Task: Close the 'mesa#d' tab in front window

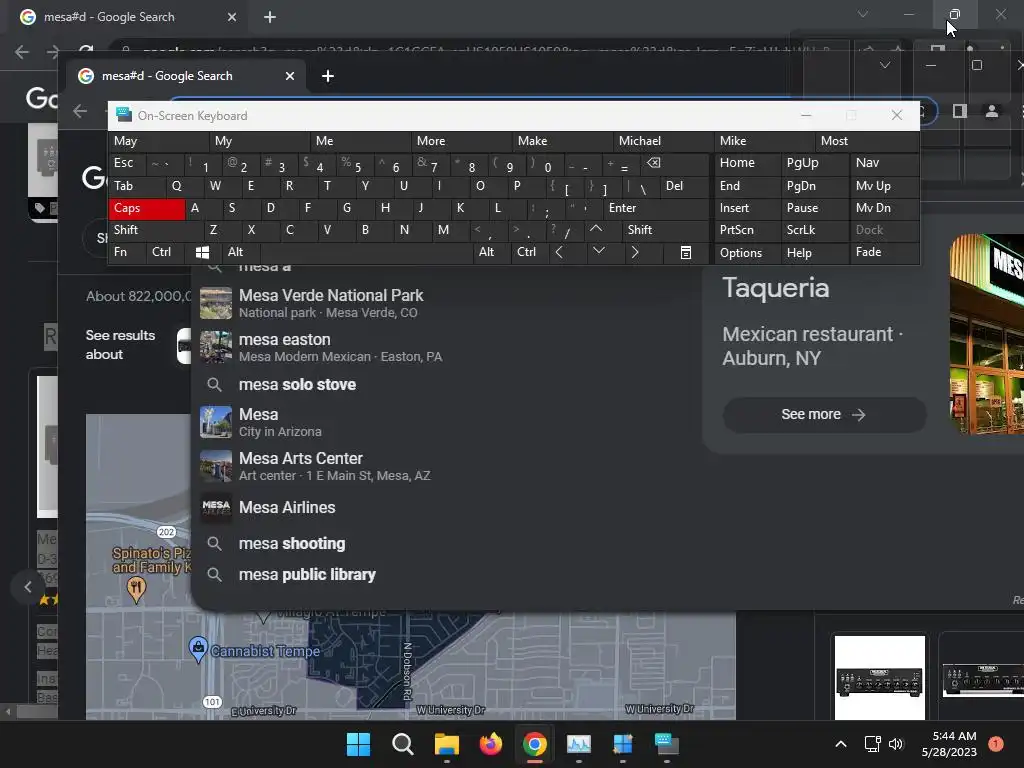Action: click(290, 76)
